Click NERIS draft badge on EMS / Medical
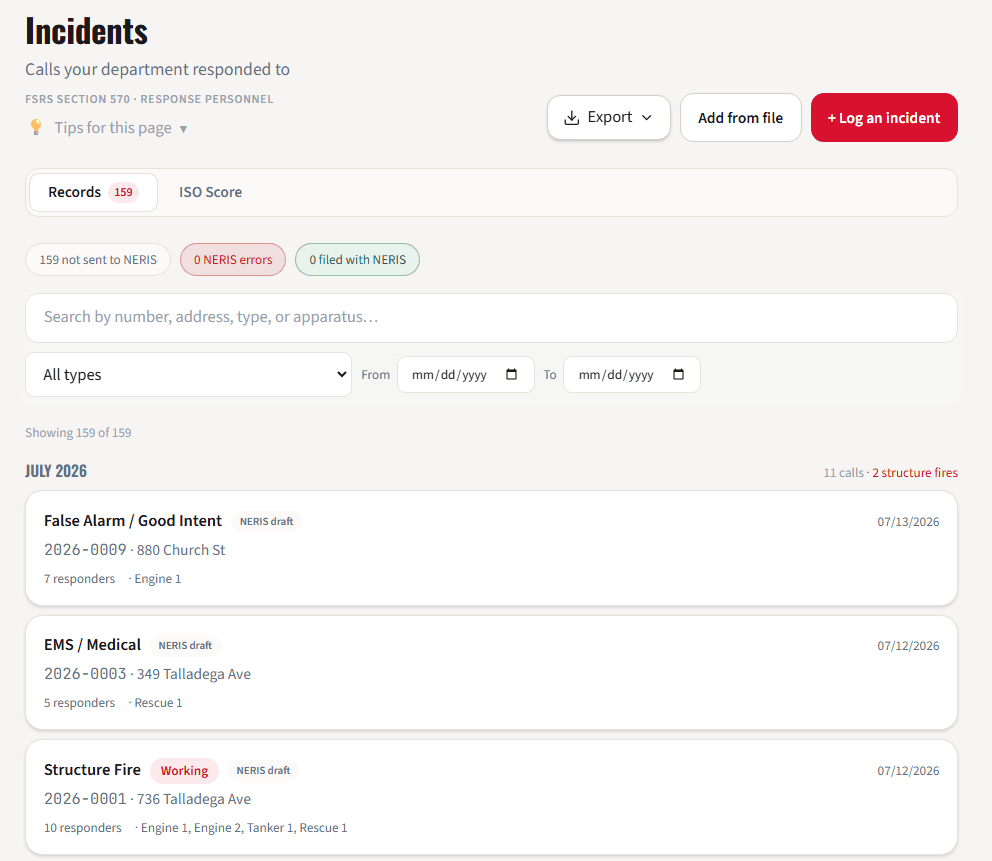Image resolution: width=992 pixels, height=861 pixels. coord(185,645)
